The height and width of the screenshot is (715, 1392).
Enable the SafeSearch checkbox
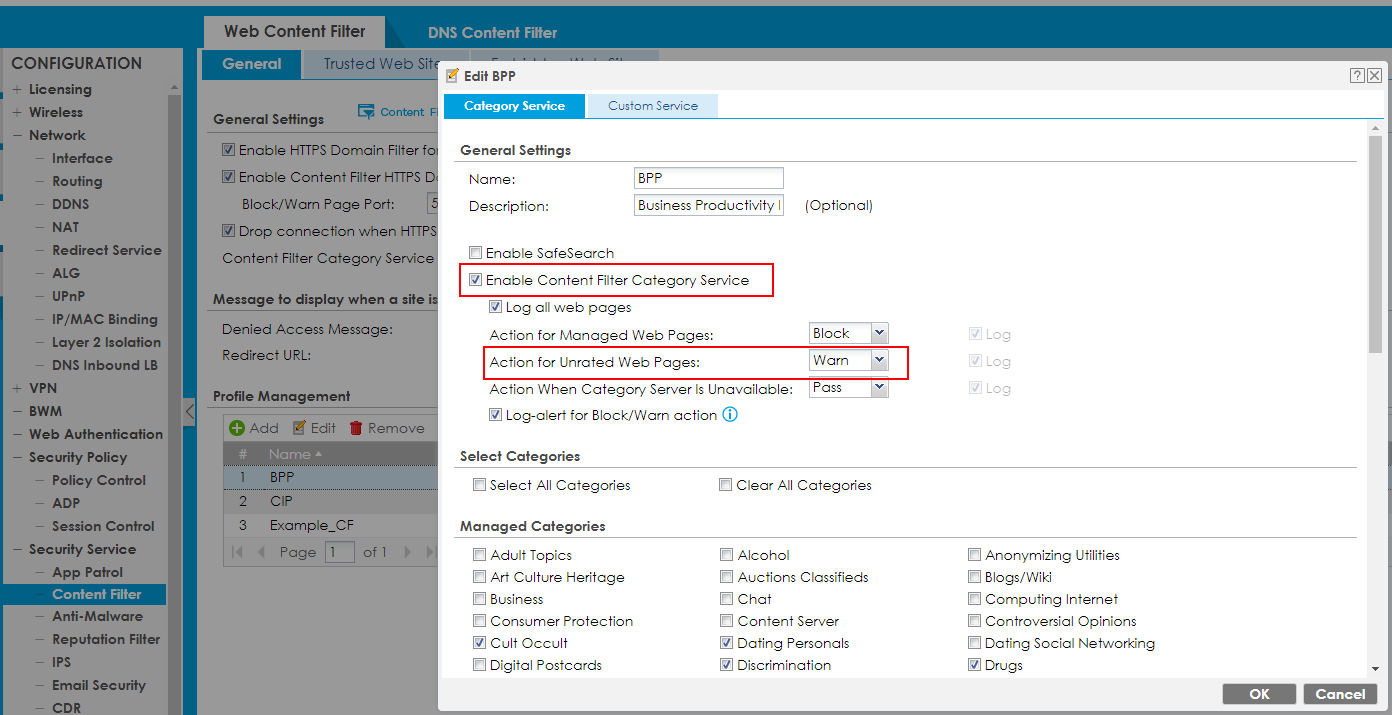(x=475, y=253)
